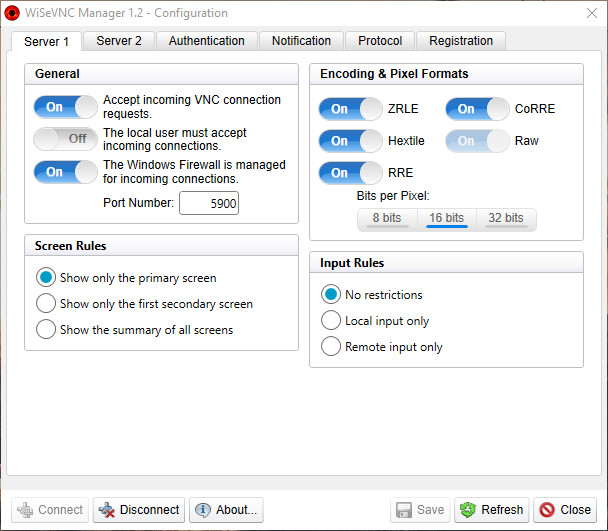
Task: Click the Port Number field showing 5900
Action: [x=209, y=203]
